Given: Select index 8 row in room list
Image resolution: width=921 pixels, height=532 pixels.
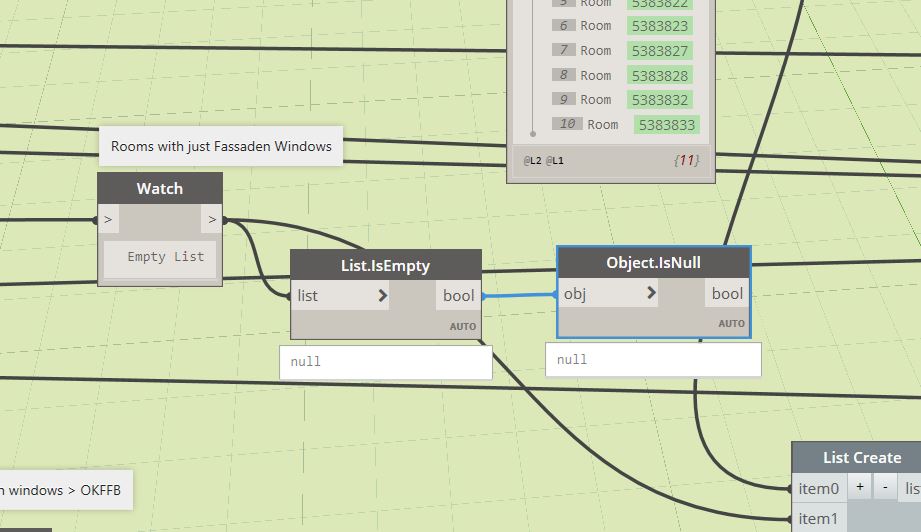Looking at the screenshot, I should point(623,76).
